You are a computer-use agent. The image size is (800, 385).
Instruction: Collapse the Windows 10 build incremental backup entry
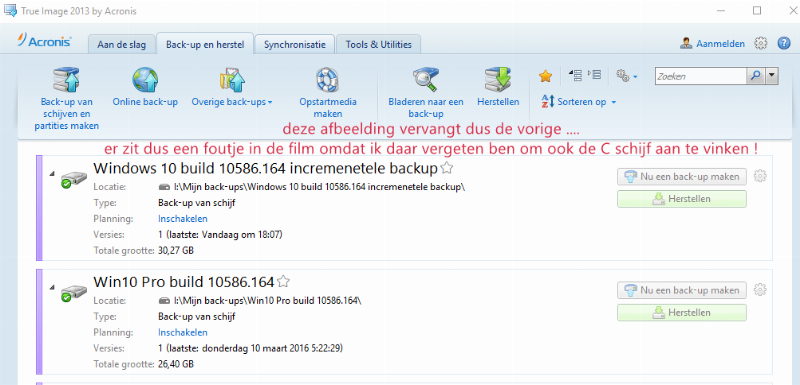tap(52, 174)
